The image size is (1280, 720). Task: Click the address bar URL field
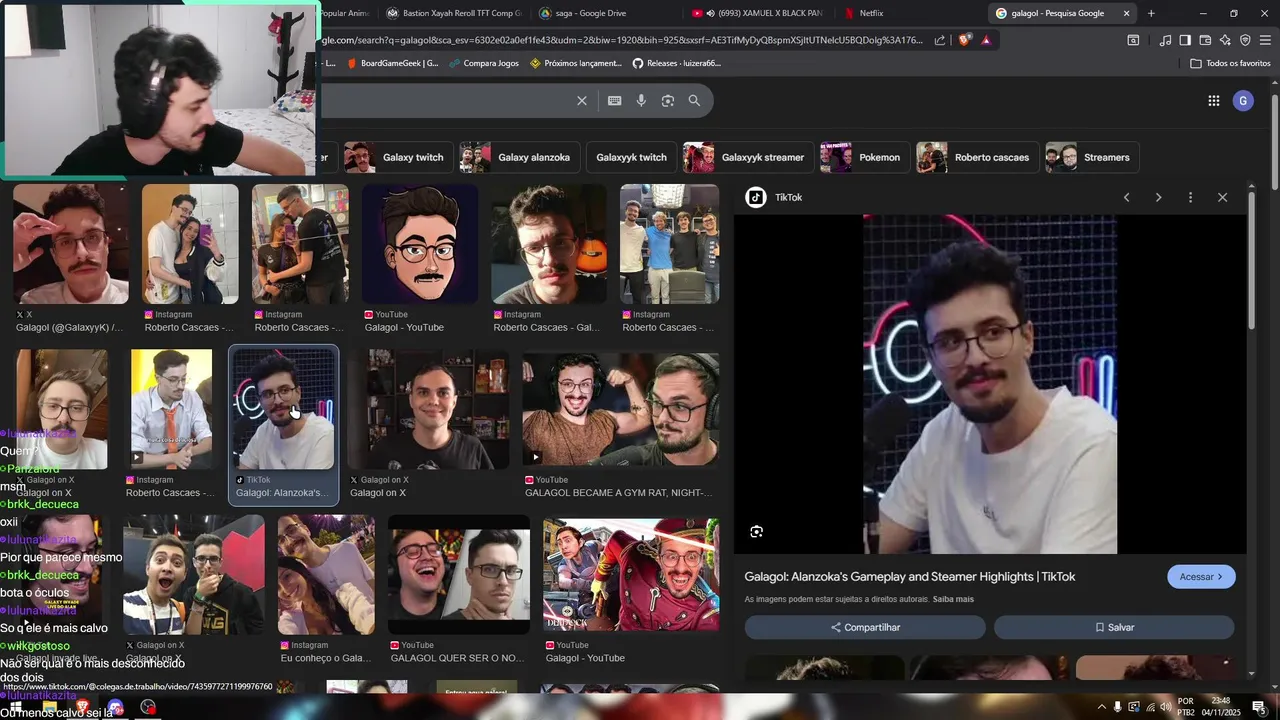(620, 40)
